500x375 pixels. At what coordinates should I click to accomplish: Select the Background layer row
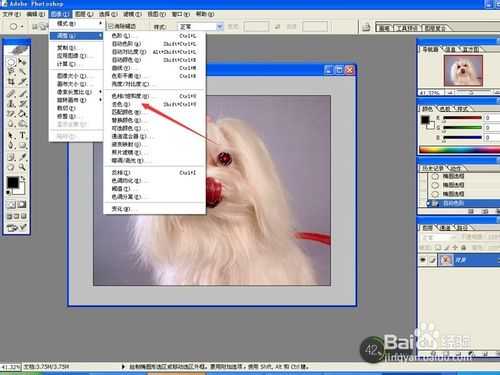[459, 260]
